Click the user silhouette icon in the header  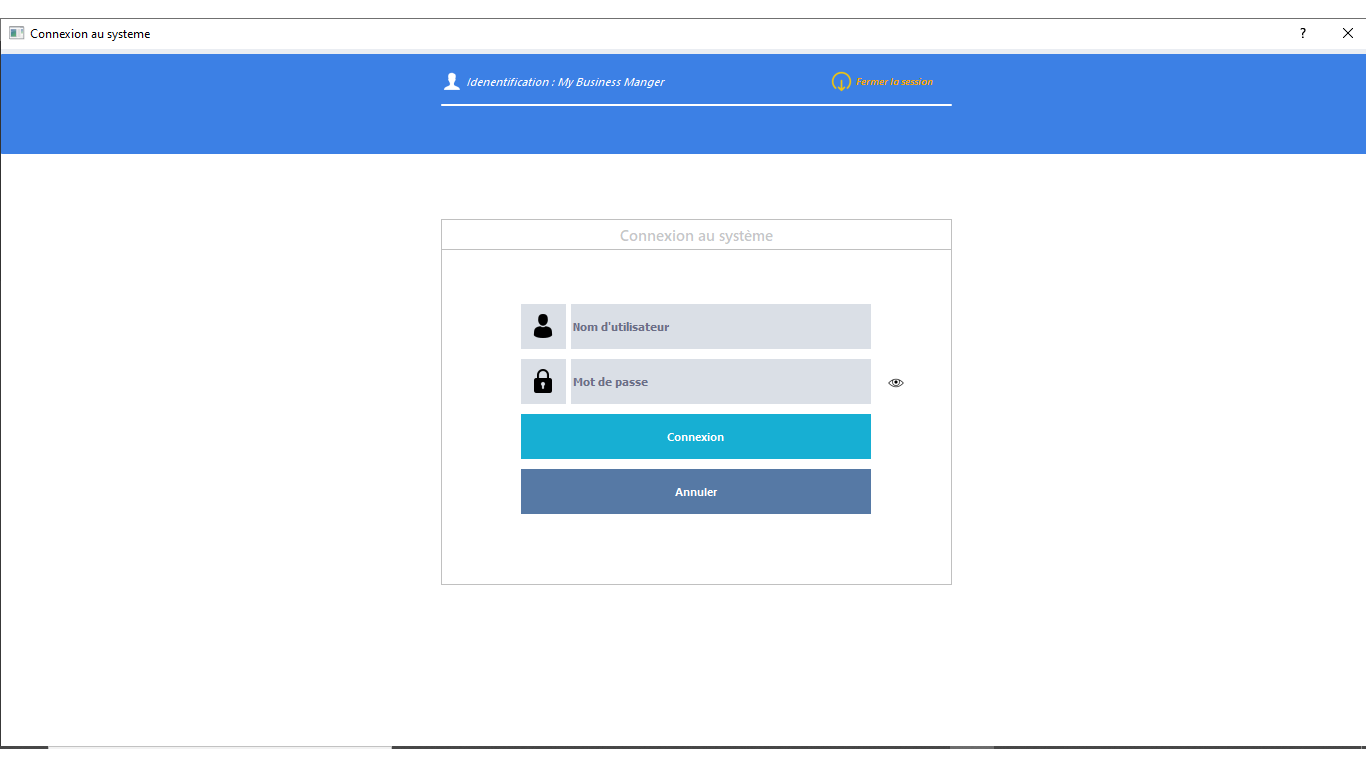452,80
